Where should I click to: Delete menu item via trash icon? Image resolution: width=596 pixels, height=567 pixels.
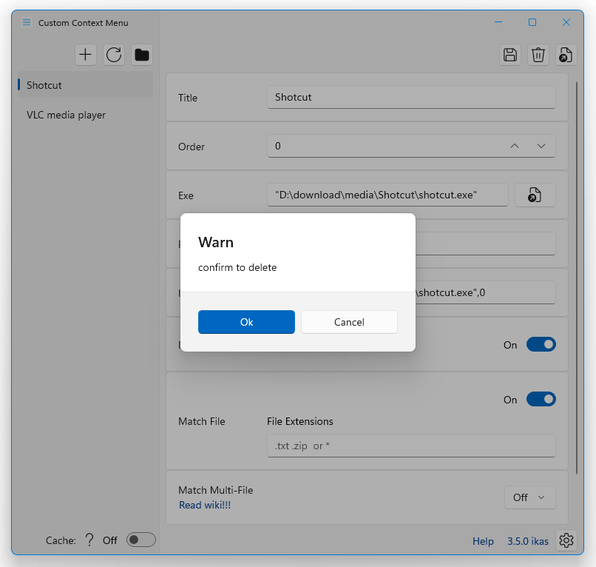538,55
